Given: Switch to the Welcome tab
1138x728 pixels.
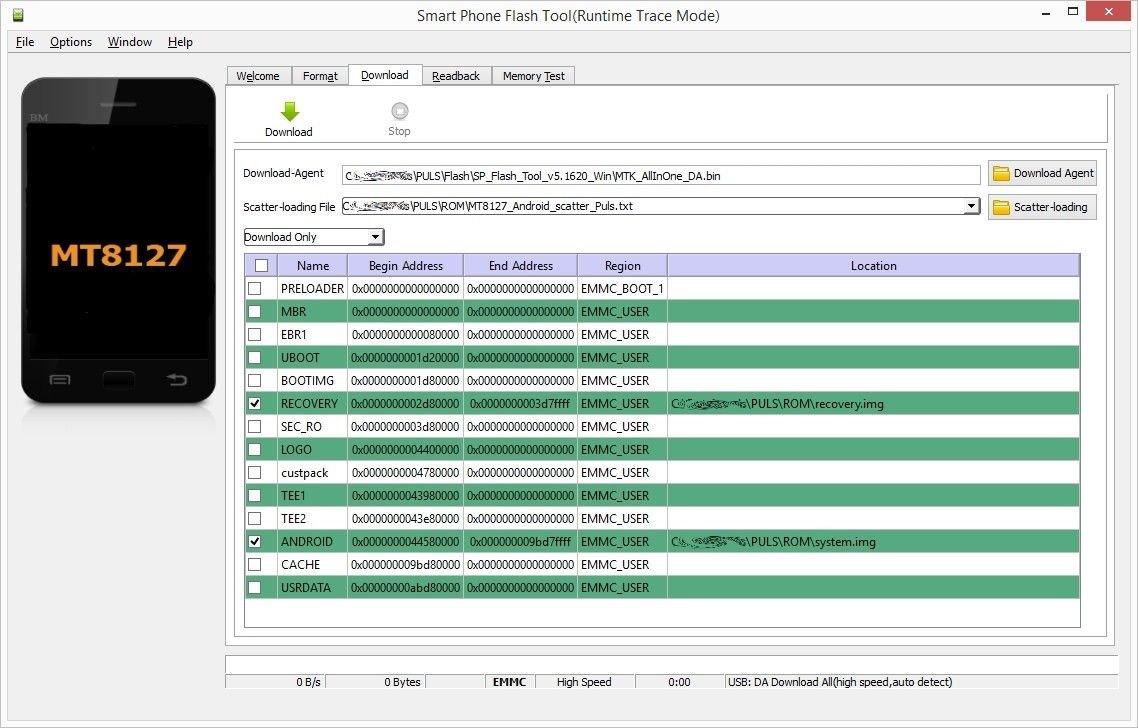Looking at the screenshot, I should [x=258, y=75].
